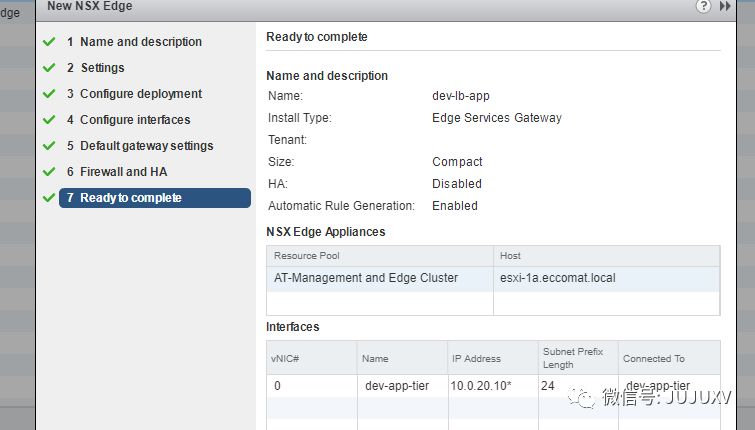Return to step 4 Configure interfaces
Screen dimensions: 755x430
pyautogui.click(x=134, y=120)
